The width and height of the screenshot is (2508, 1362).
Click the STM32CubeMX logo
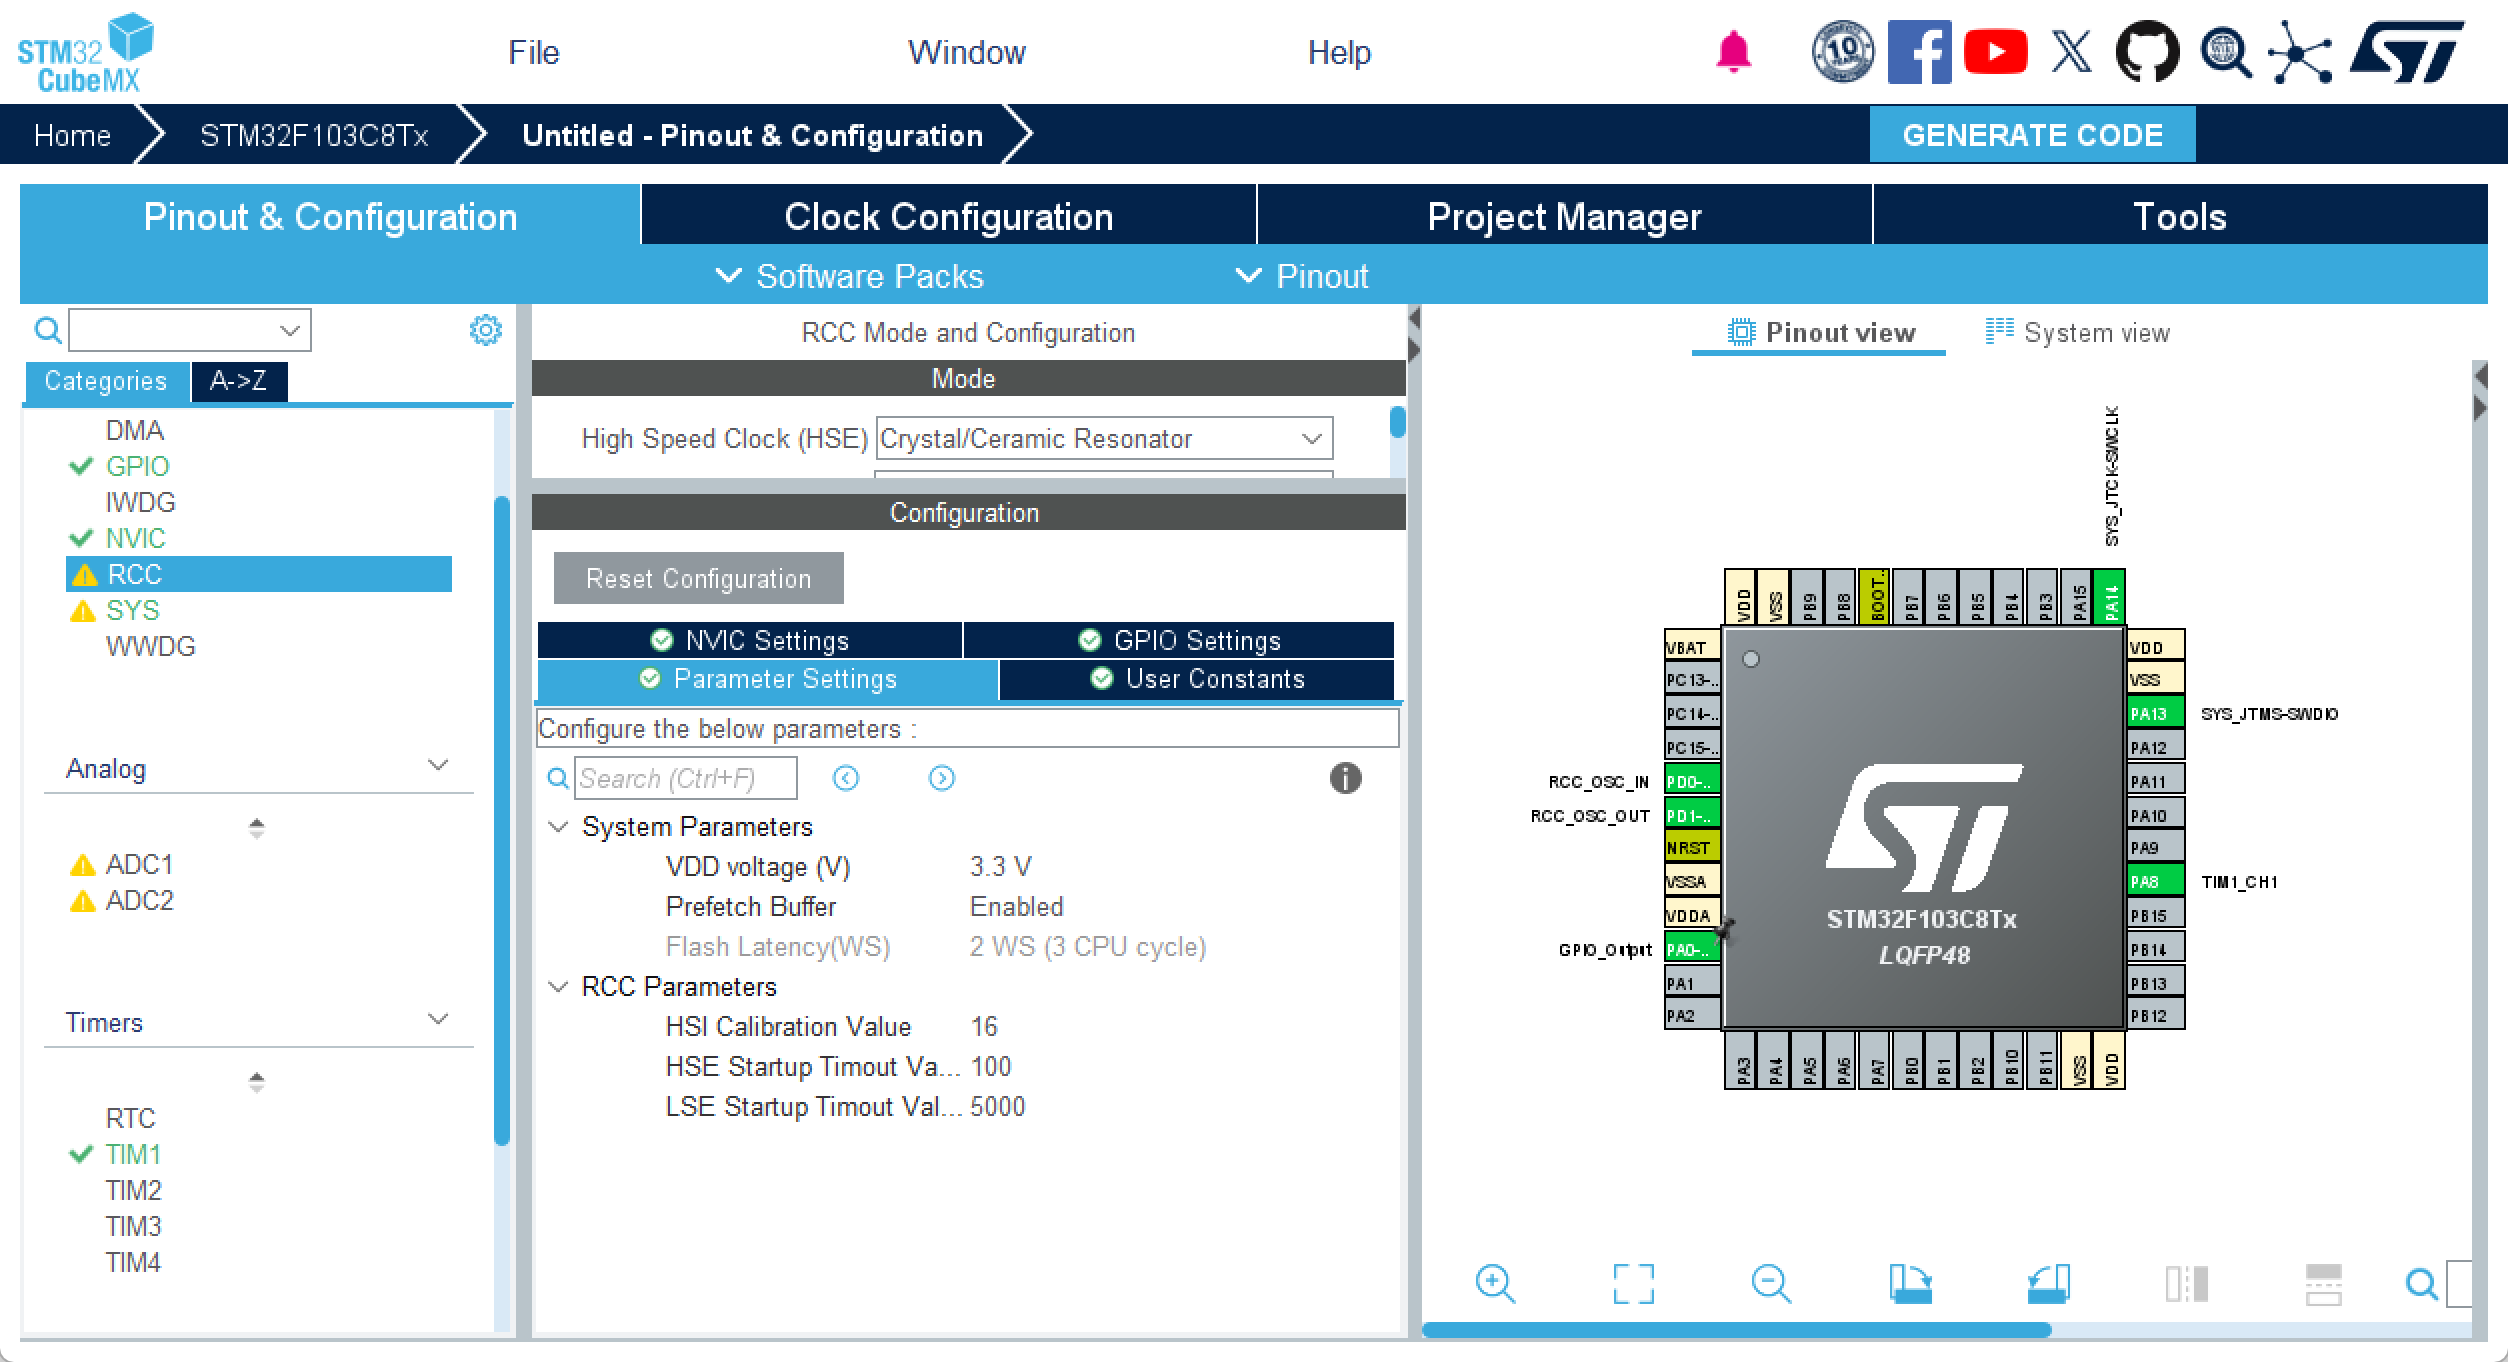pos(85,53)
